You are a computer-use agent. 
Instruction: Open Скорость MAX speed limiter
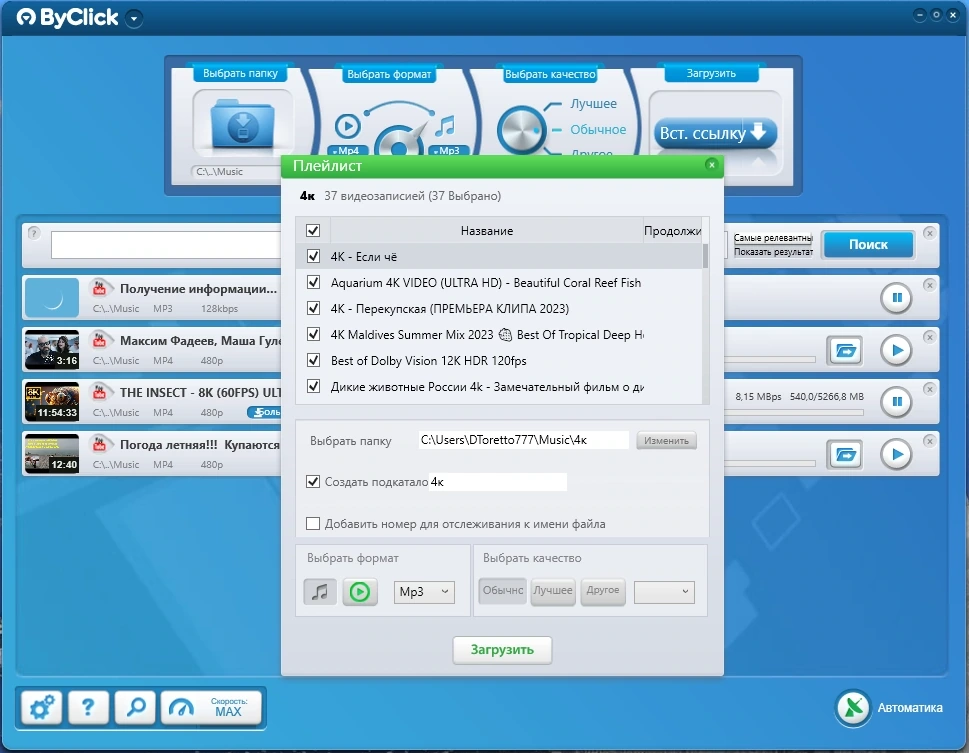tap(211, 707)
